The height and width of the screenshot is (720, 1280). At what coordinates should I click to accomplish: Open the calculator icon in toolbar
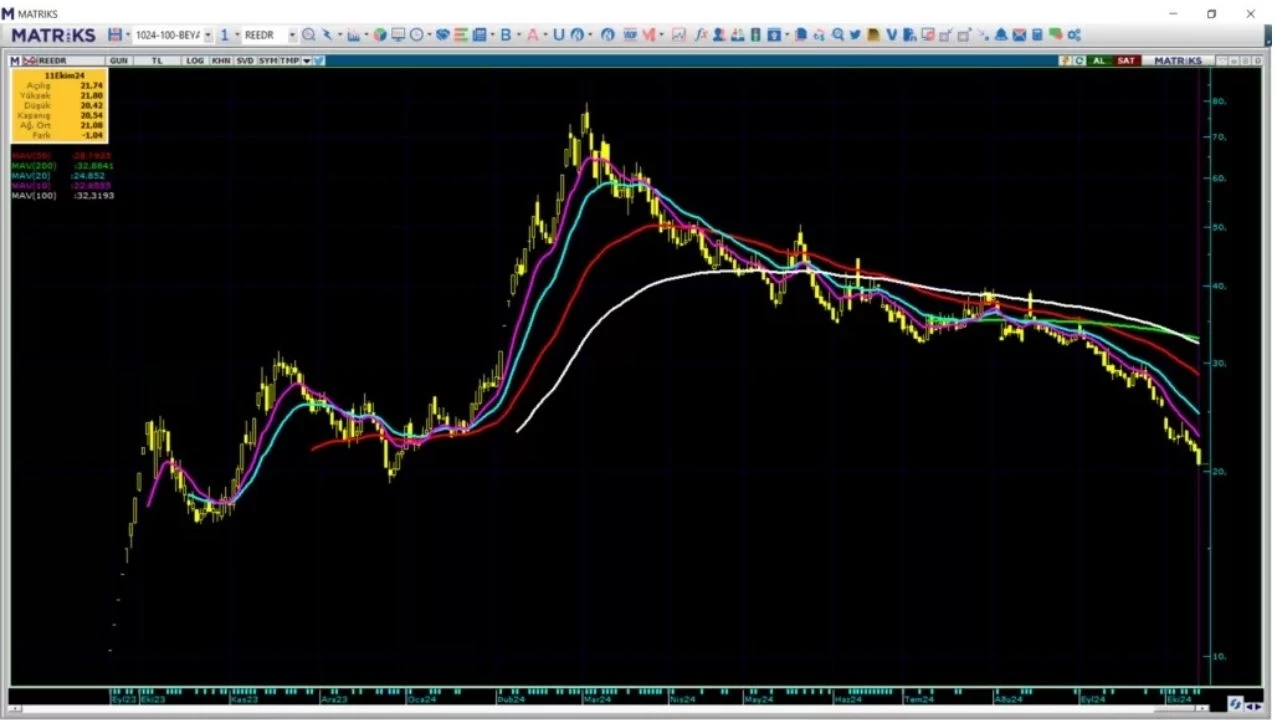[x=1037, y=35]
